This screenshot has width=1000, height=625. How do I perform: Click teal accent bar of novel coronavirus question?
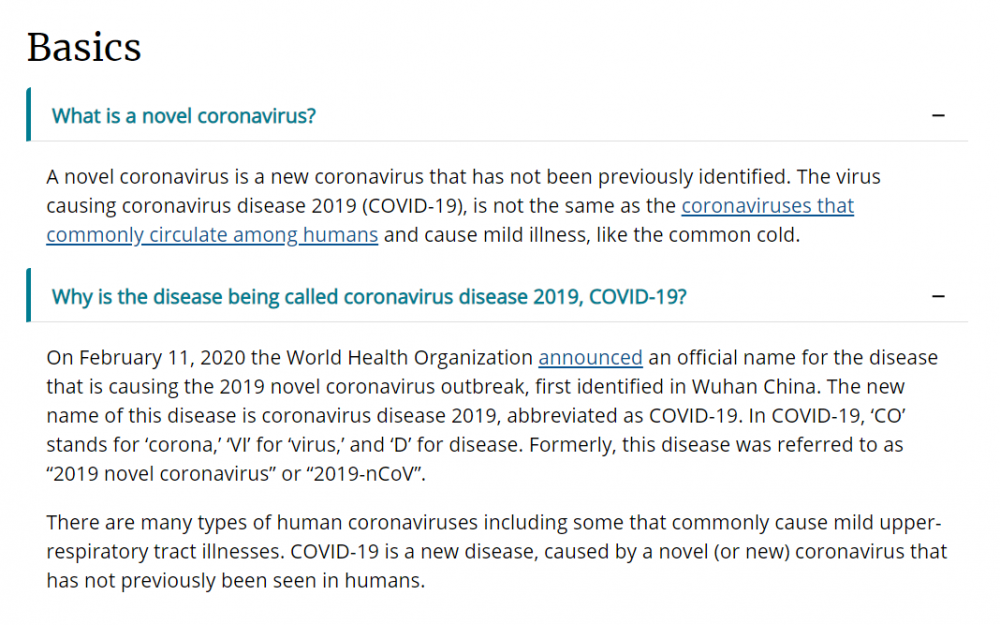tap(29, 115)
